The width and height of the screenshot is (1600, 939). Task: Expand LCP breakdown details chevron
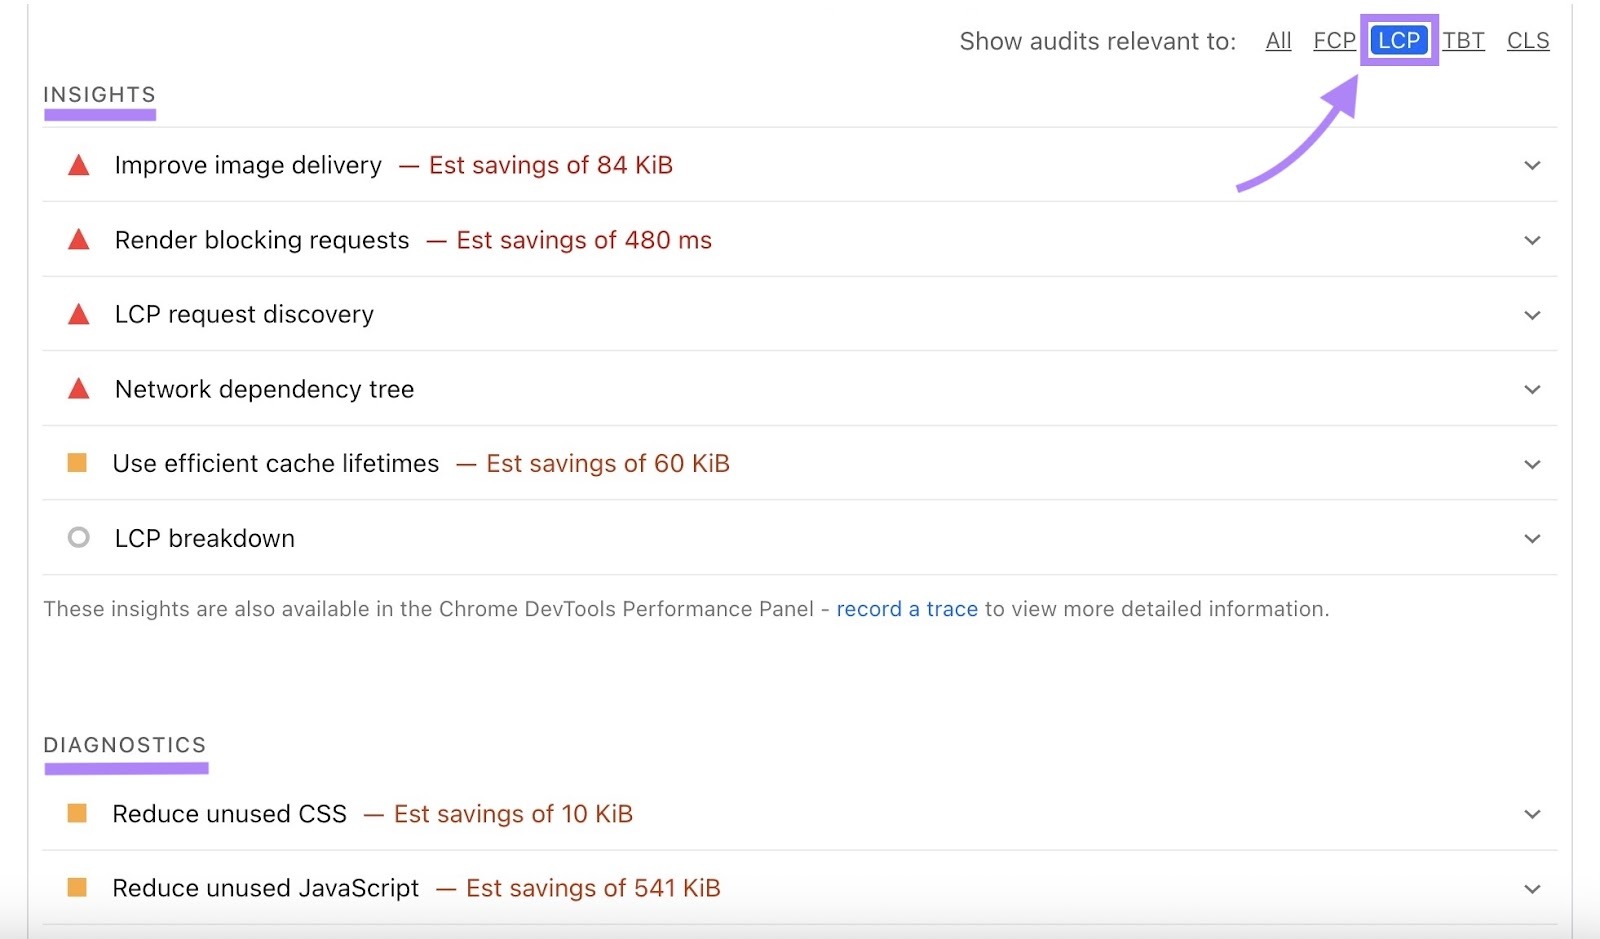tap(1532, 539)
